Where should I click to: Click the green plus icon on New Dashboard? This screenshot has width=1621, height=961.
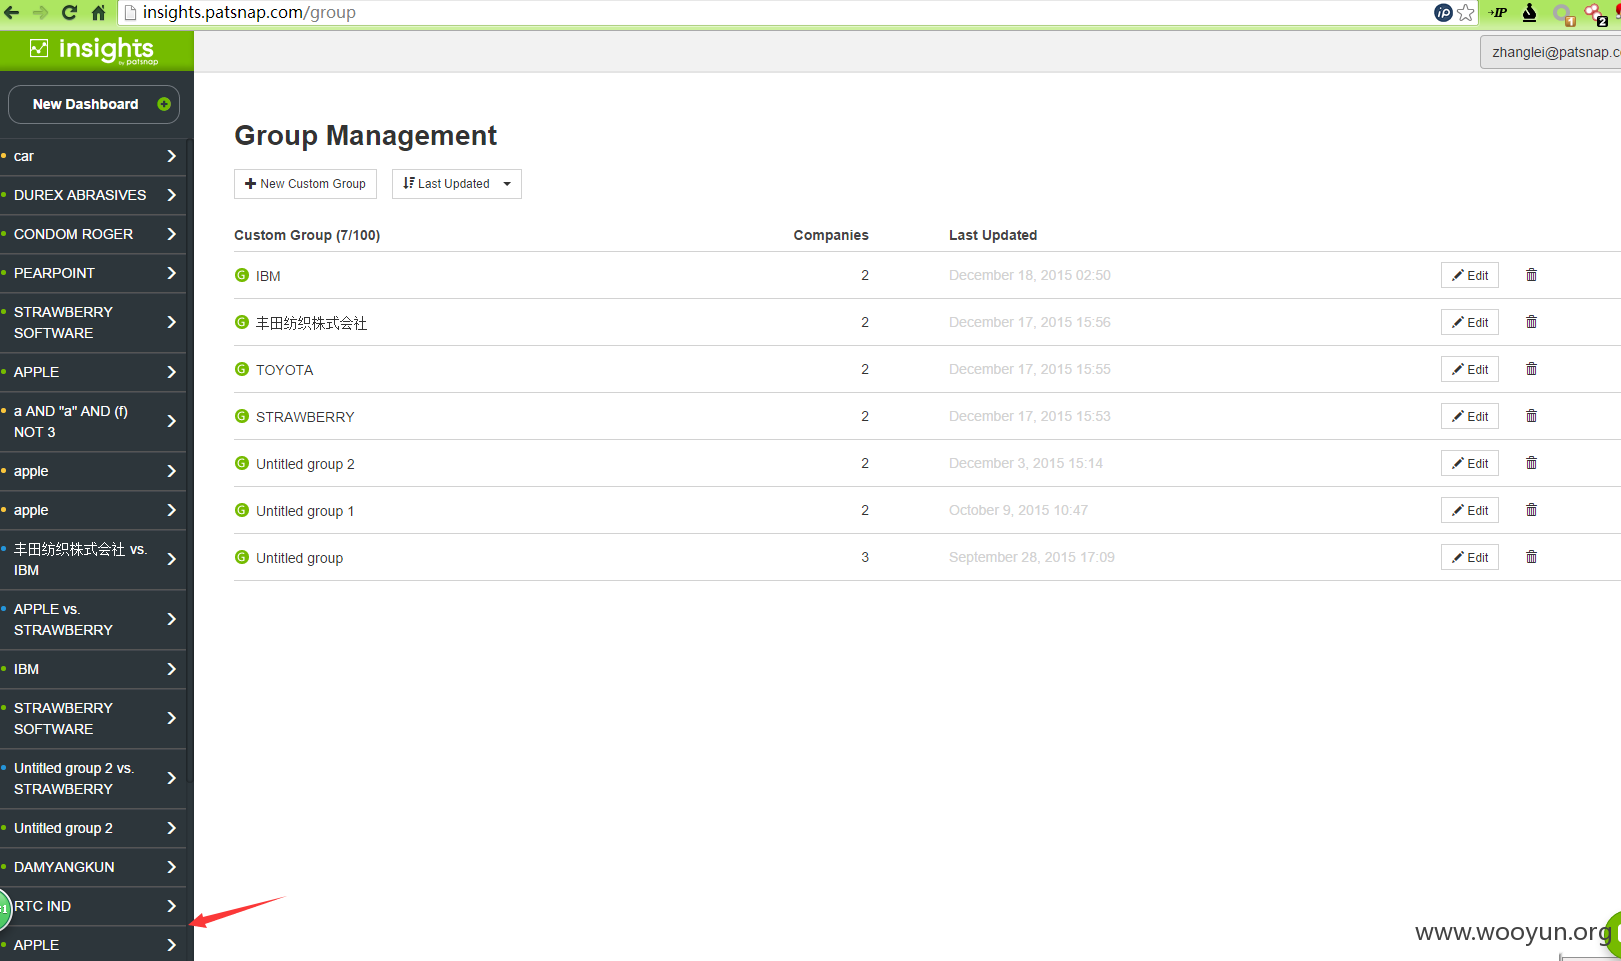click(164, 104)
